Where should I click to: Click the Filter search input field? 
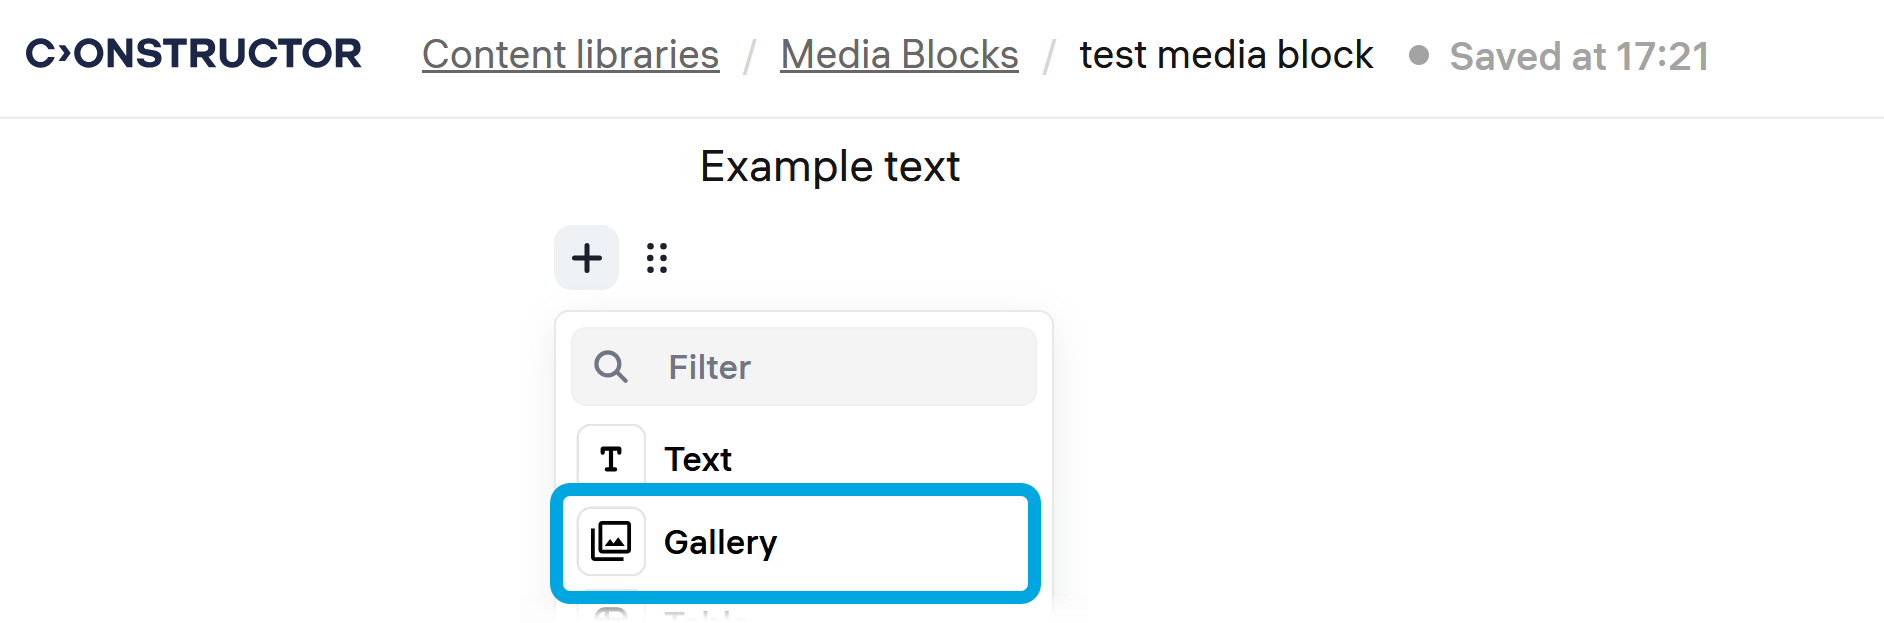840,367
